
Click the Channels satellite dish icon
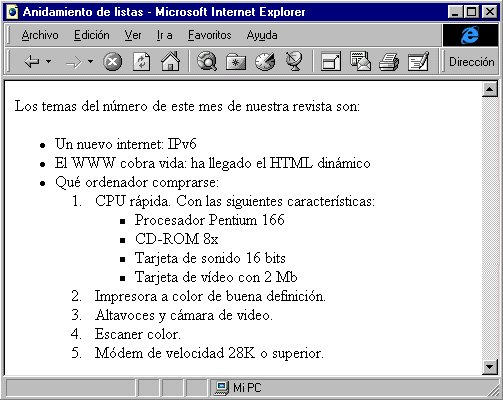pyautogui.click(x=294, y=61)
